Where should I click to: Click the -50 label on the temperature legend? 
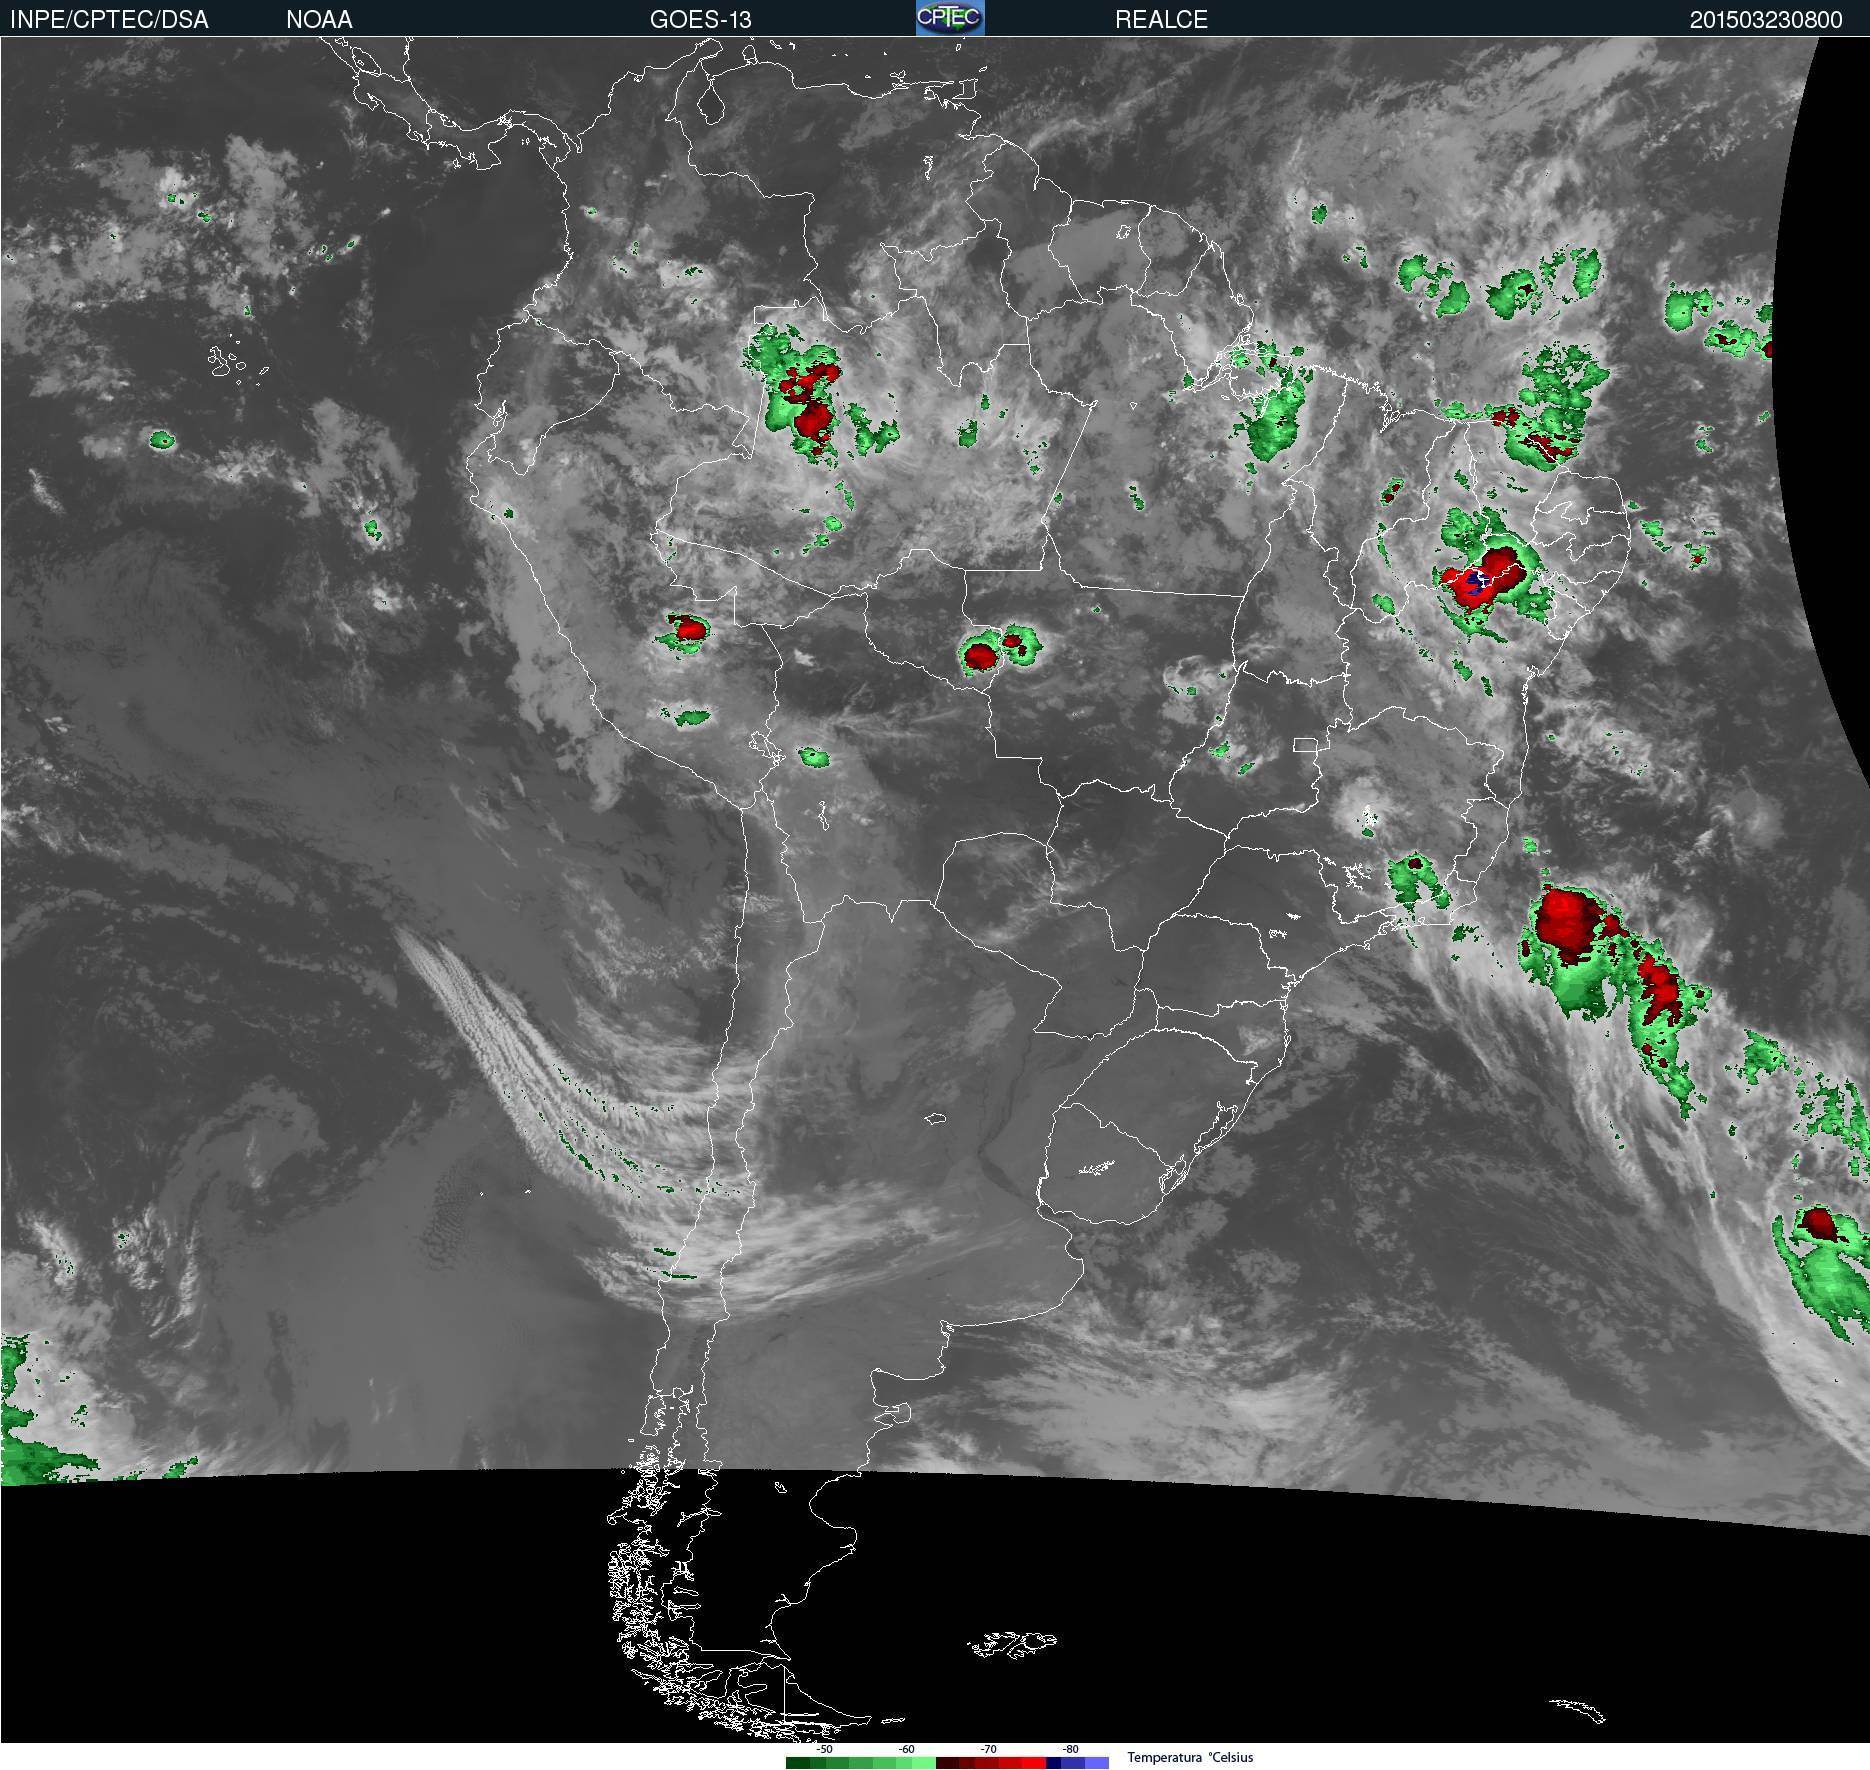coord(824,1750)
